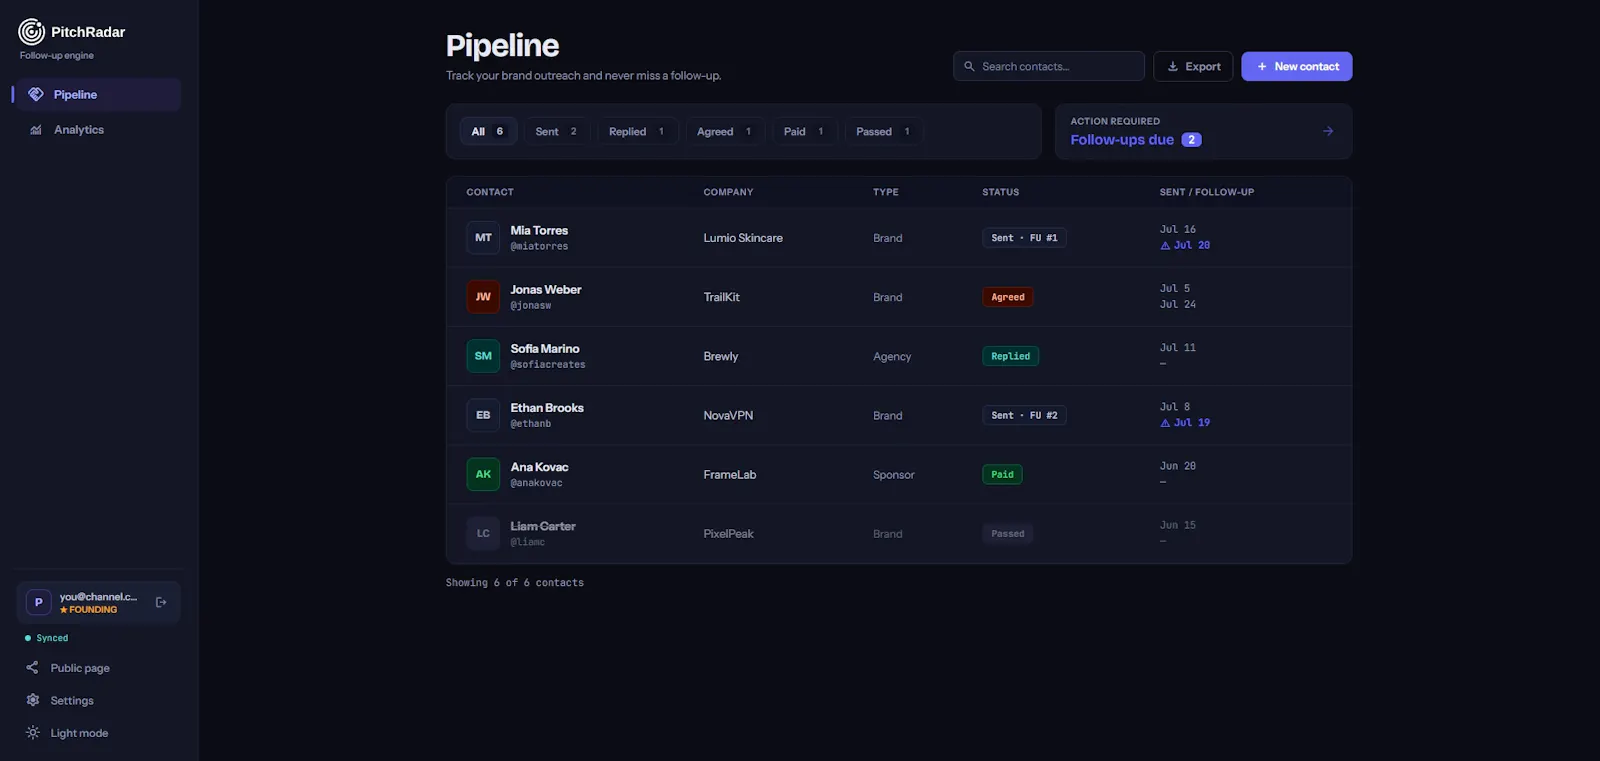Click company Lumio Skincare
The image size is (1600, 761).
743,238
